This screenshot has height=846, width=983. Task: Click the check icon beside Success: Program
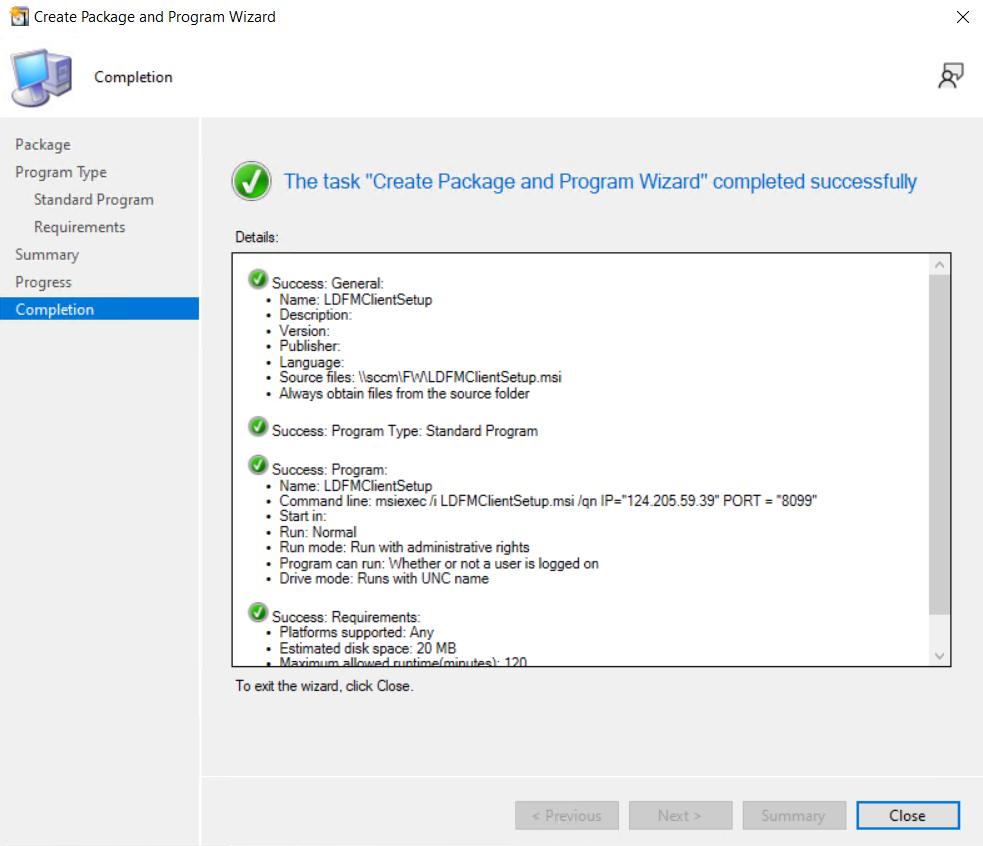coord(258,466)
